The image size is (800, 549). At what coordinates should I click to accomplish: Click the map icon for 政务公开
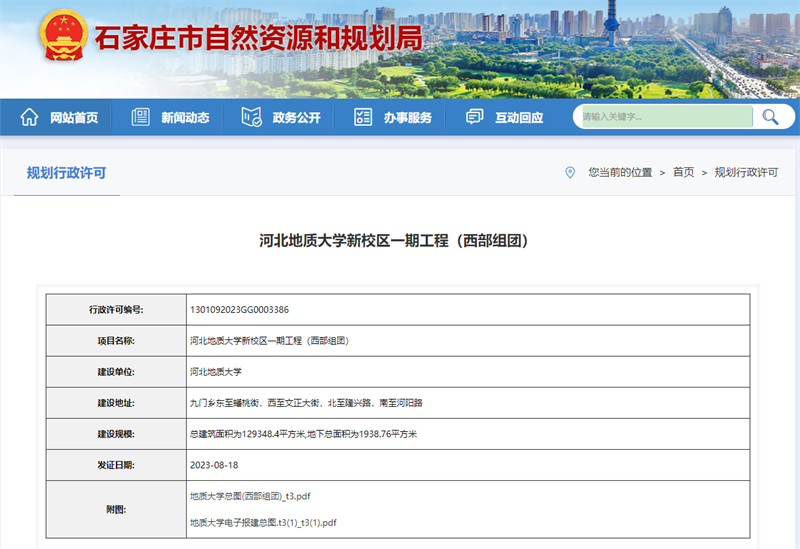pyautogui.click(x=252, y=117)
